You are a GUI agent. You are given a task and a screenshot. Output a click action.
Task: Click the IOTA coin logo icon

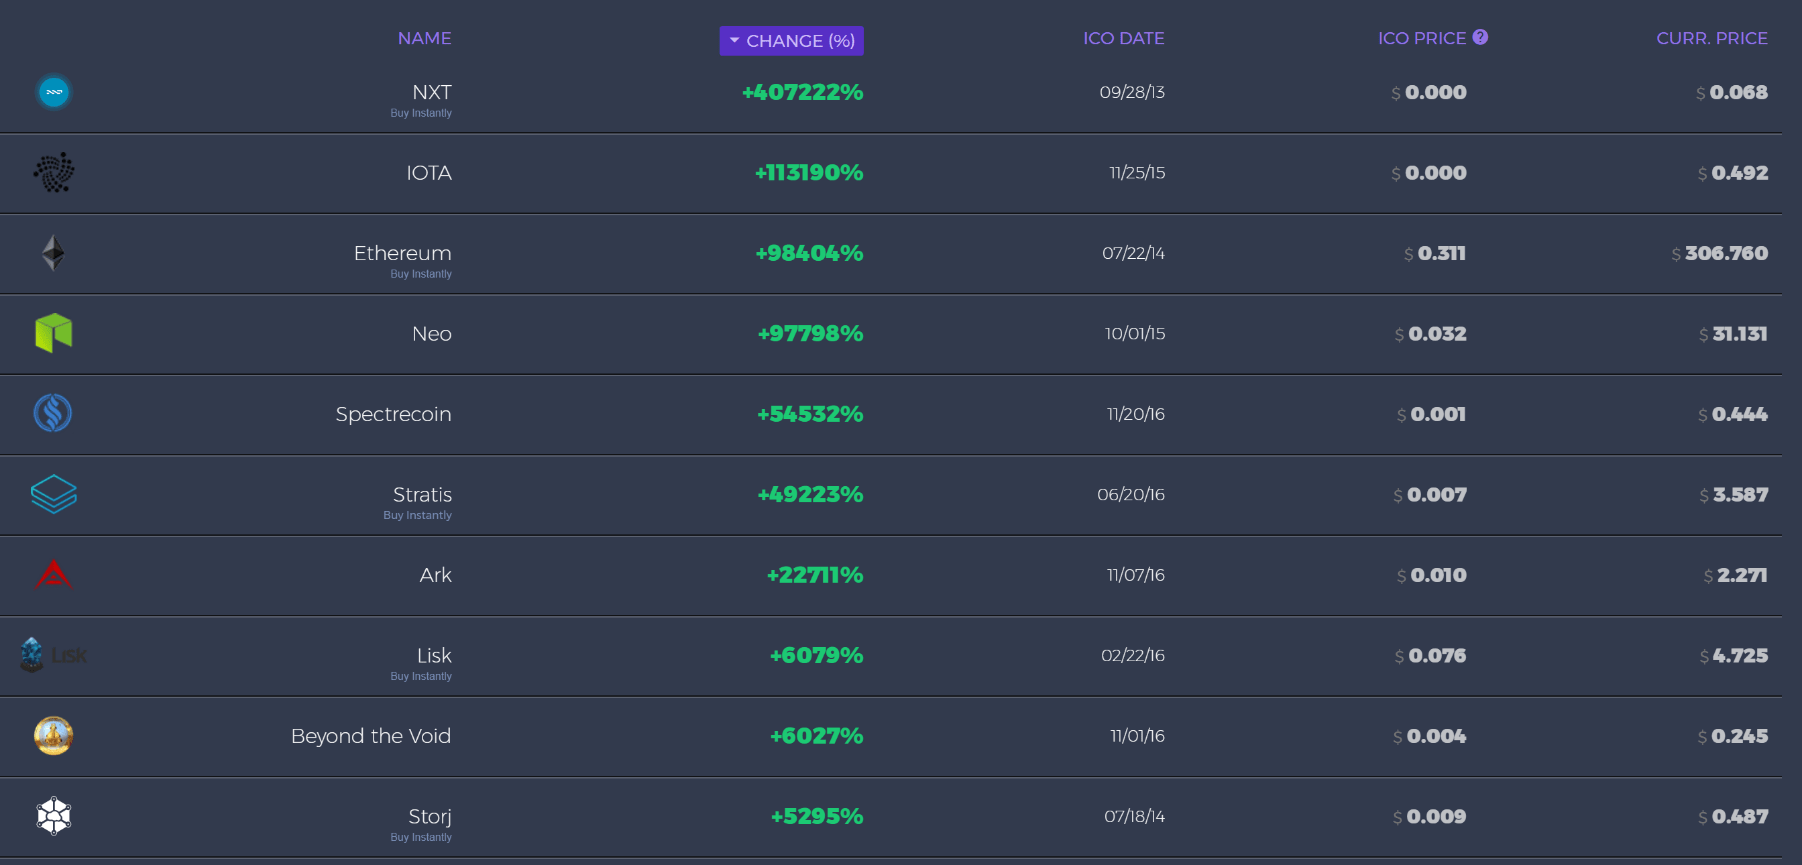click(x=54, y=173)
